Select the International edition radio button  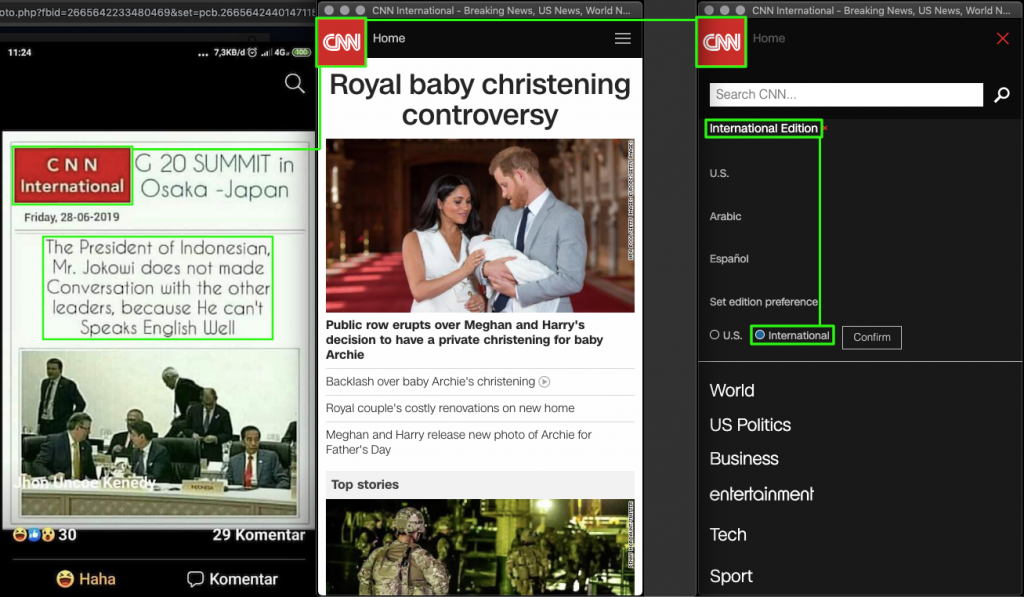pos(760,336)
